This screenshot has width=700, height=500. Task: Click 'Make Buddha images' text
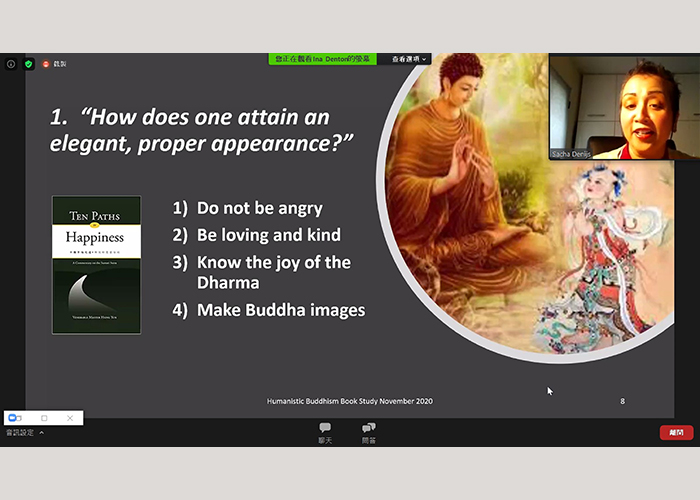pos(281,310)
